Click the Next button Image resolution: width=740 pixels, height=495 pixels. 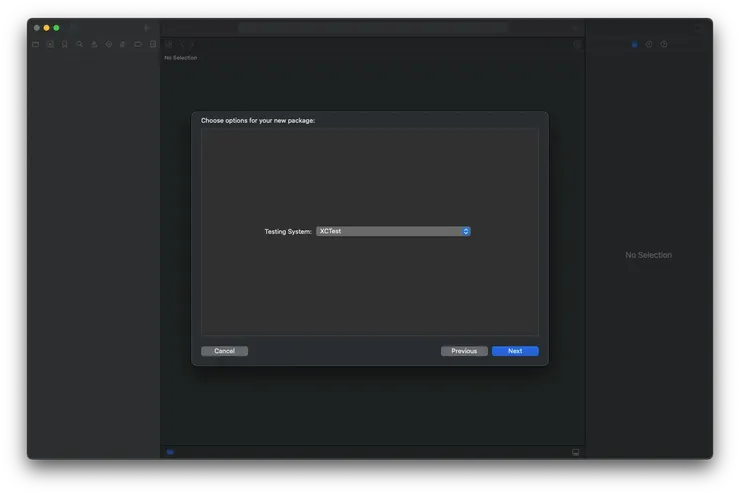(515, 351)
